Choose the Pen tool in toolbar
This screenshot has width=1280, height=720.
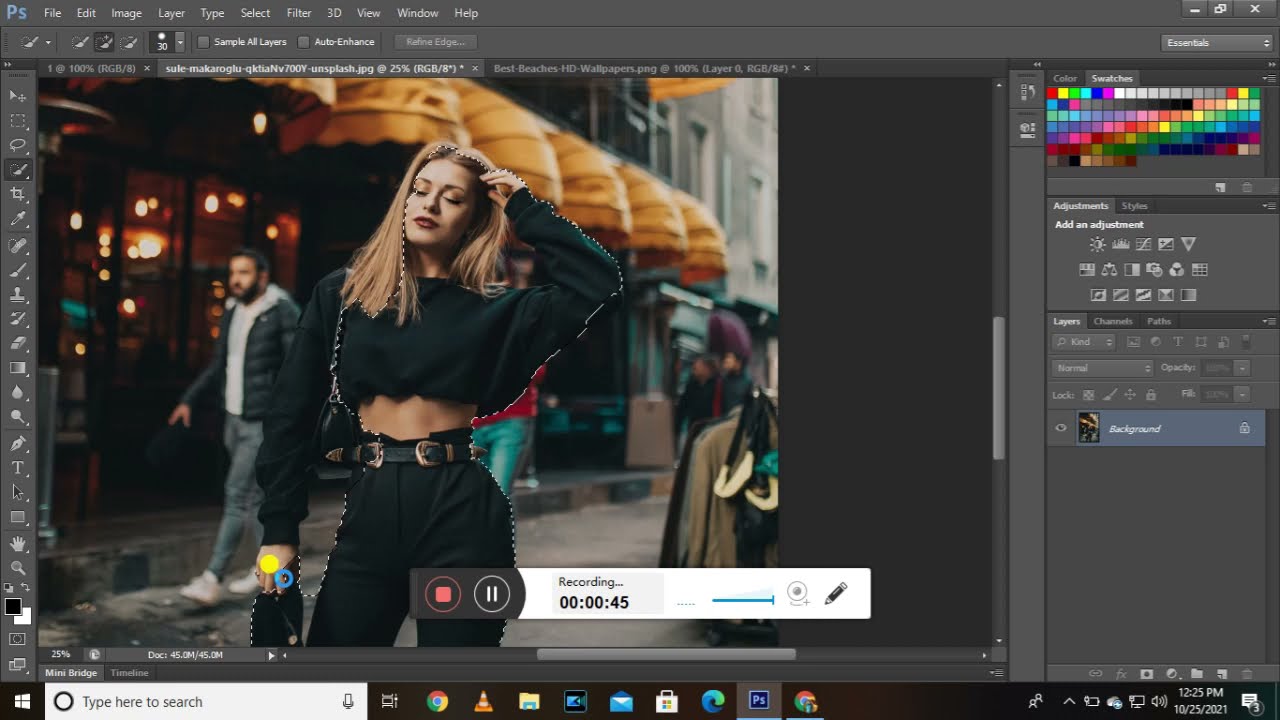[x=18, y=443]
